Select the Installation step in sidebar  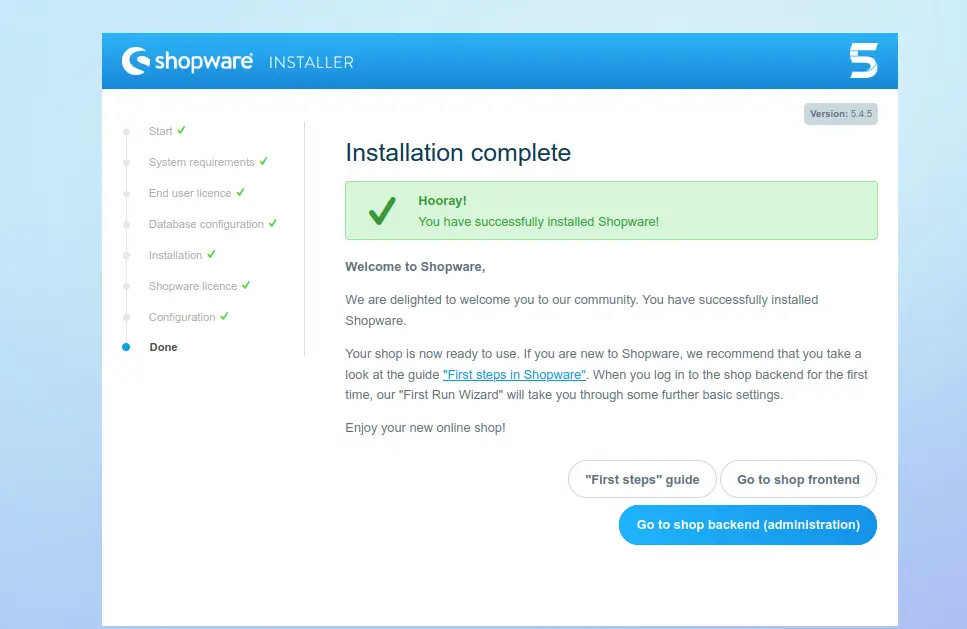pos(175,255)
